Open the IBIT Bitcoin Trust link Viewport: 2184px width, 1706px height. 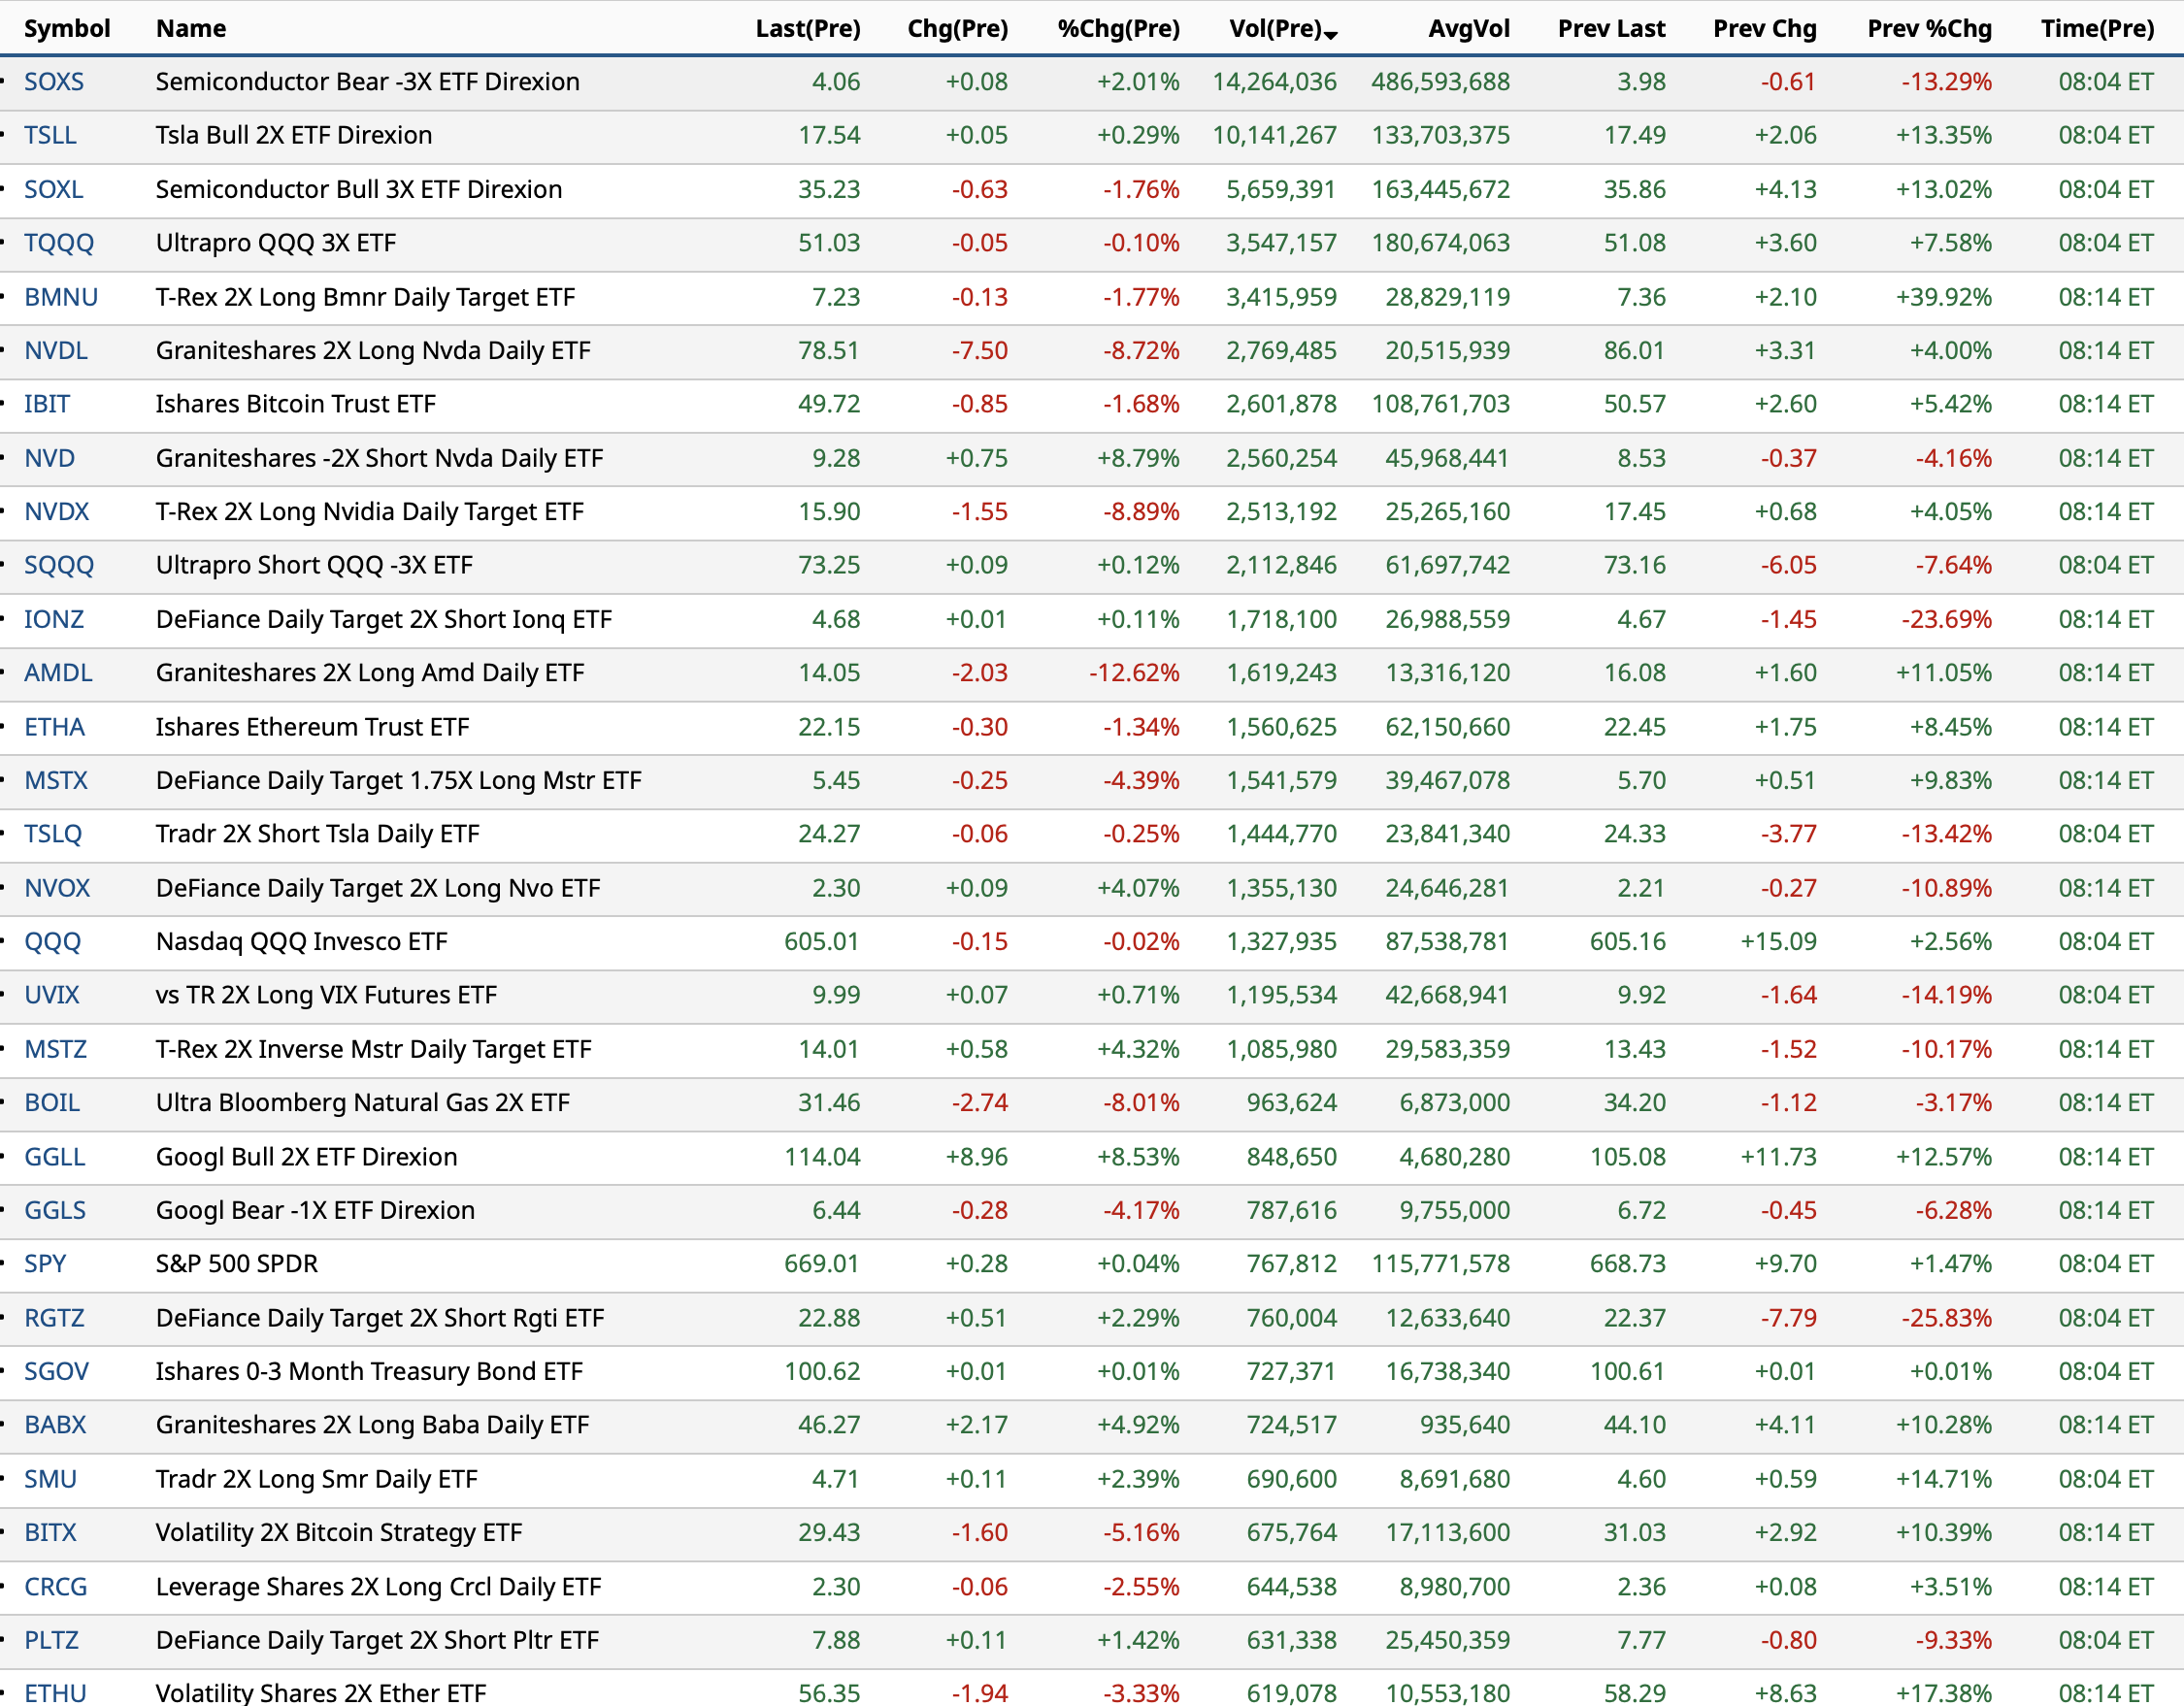click(x=47, y=404)
